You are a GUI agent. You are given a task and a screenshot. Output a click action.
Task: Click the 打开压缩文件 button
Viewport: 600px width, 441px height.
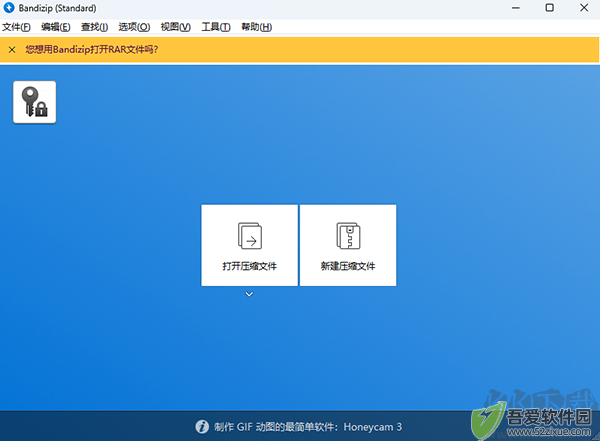pos(249,245)
